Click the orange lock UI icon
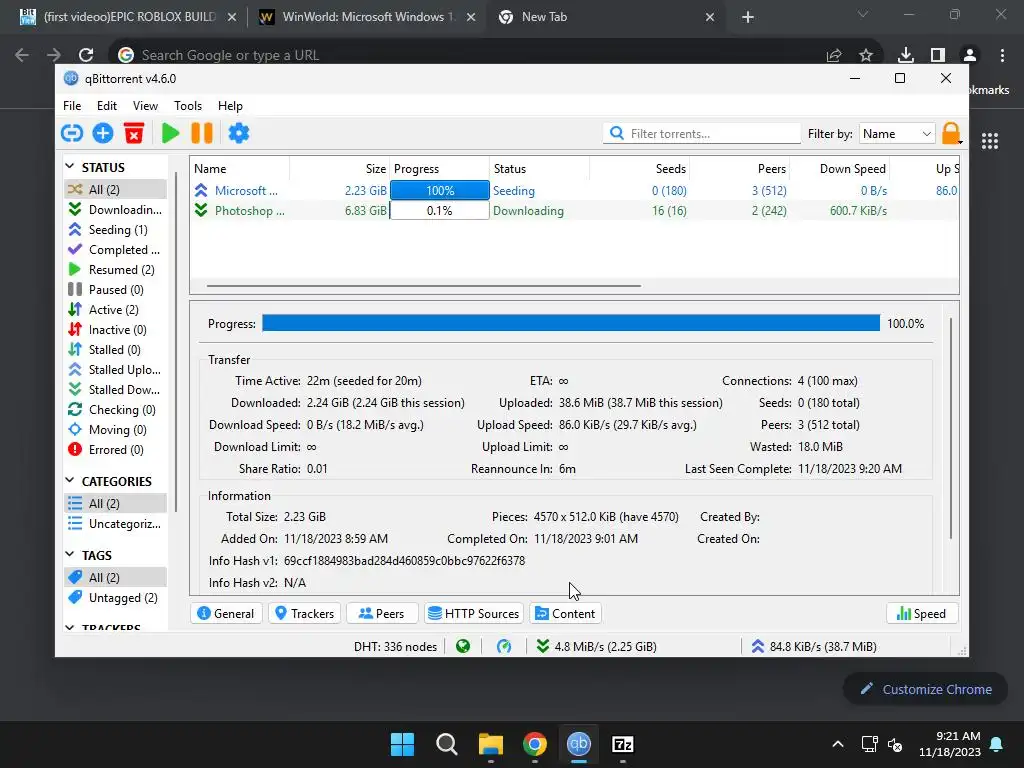Viewport: 1024px width, 768px height. pos(952,133)
